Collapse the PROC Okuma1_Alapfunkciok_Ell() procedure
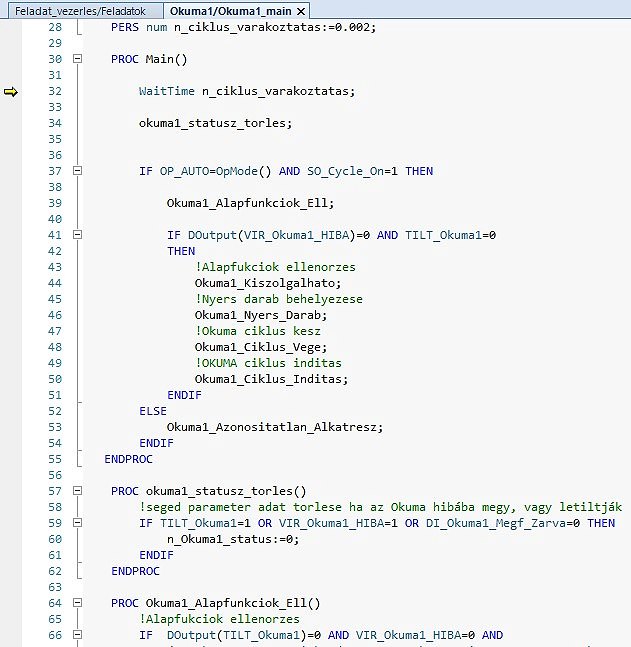 point(77,603)
